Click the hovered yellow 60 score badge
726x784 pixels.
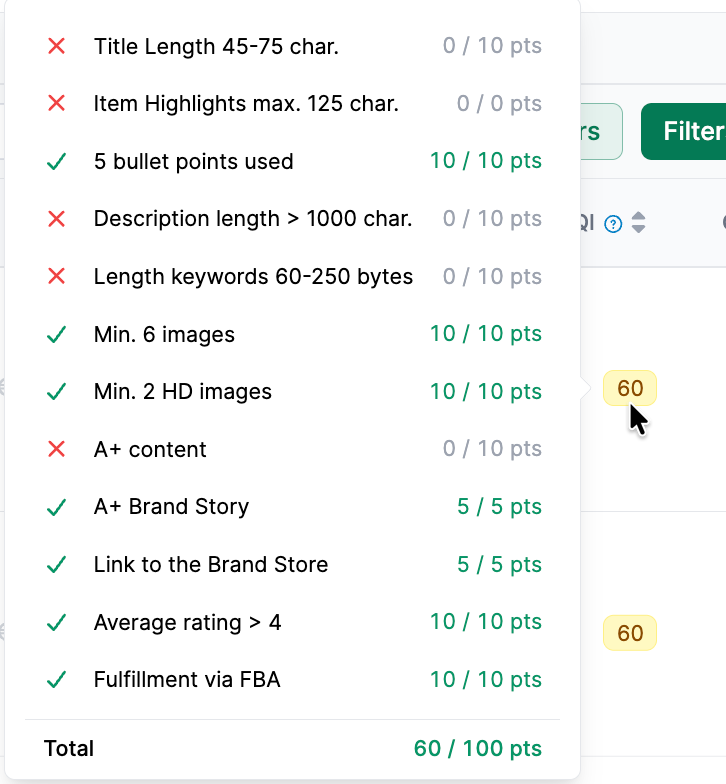click(x=630, y=388)
